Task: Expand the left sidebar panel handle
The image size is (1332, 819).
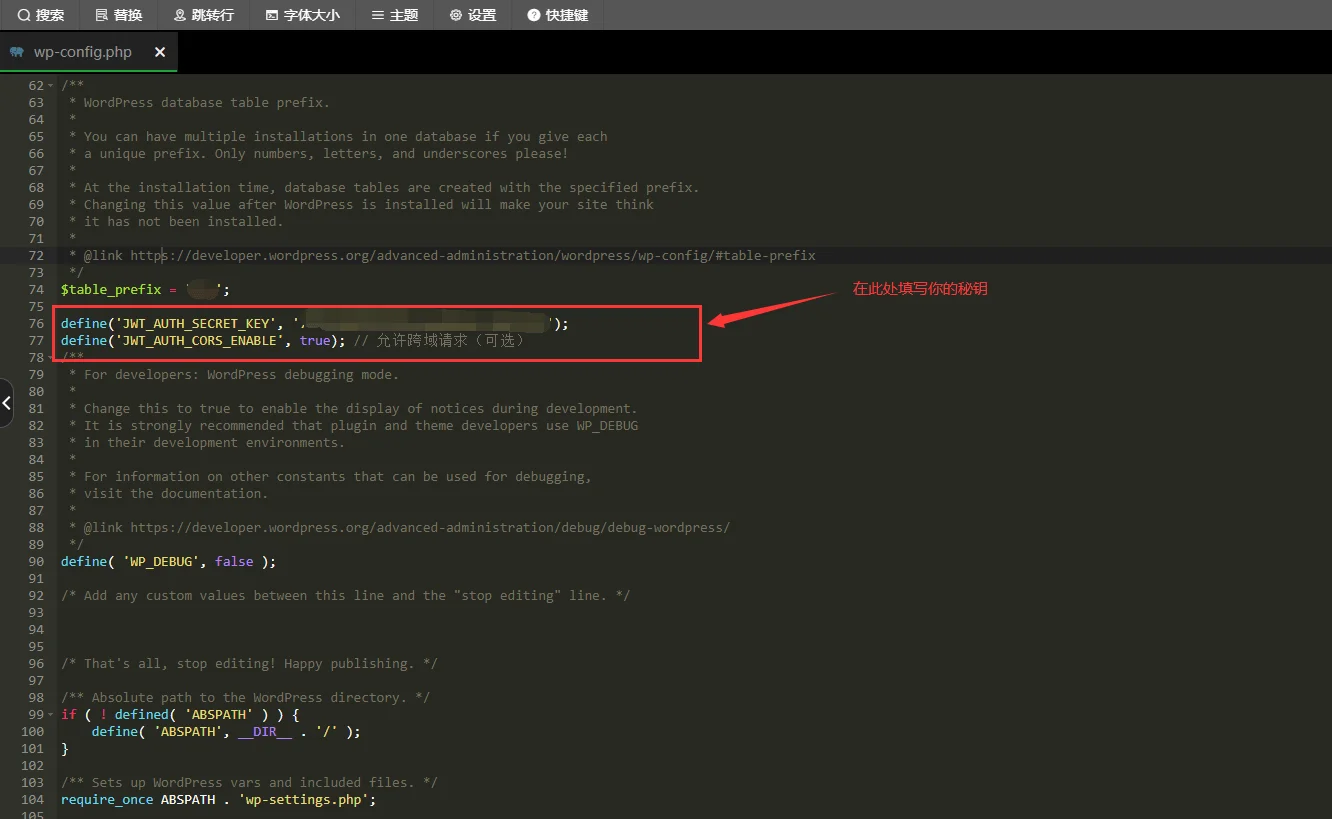Action: click(6, 403)
